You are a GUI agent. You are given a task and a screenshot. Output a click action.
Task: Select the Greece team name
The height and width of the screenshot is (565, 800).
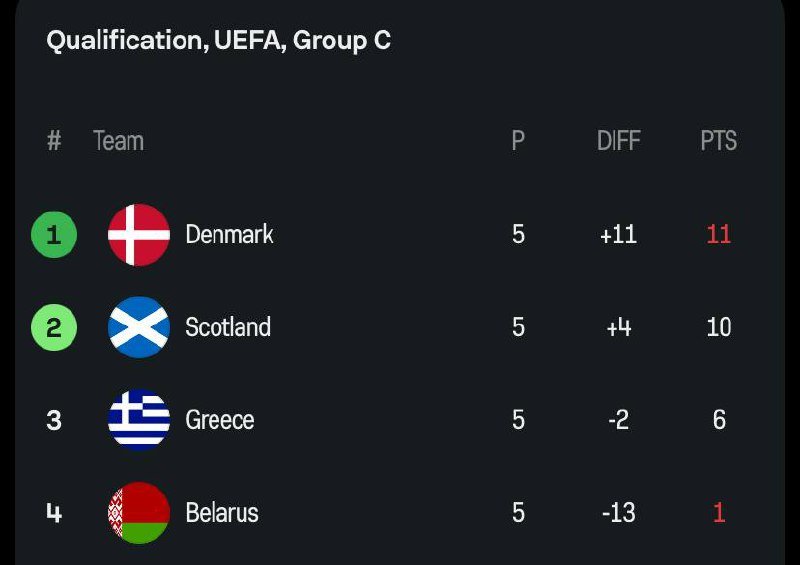tap(220, 420)
